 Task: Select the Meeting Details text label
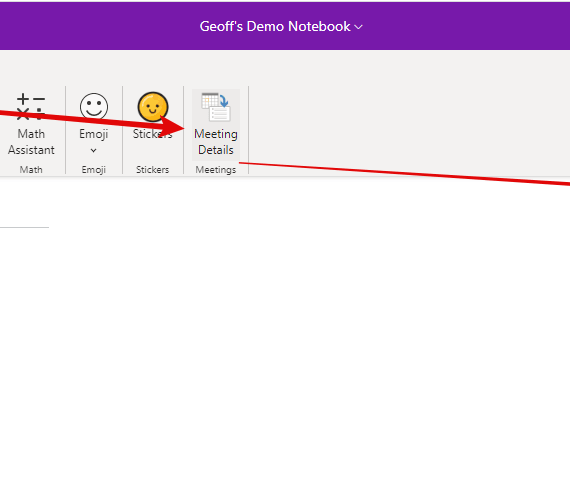pos(216,142)
